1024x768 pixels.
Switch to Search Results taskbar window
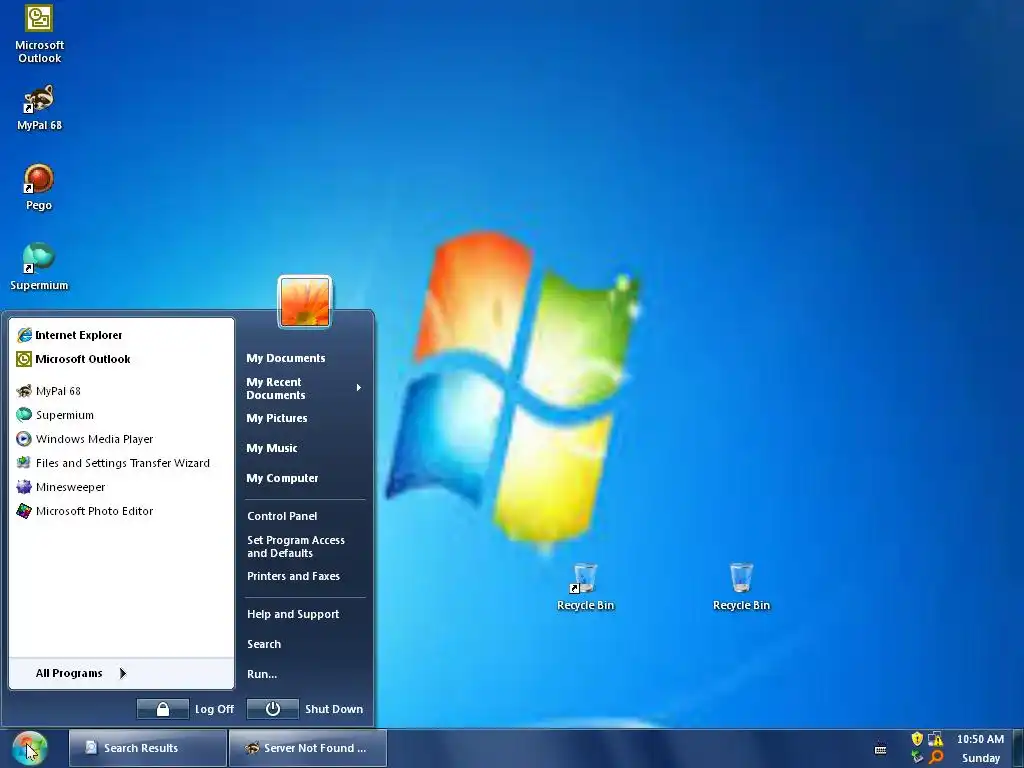point(148,748)
